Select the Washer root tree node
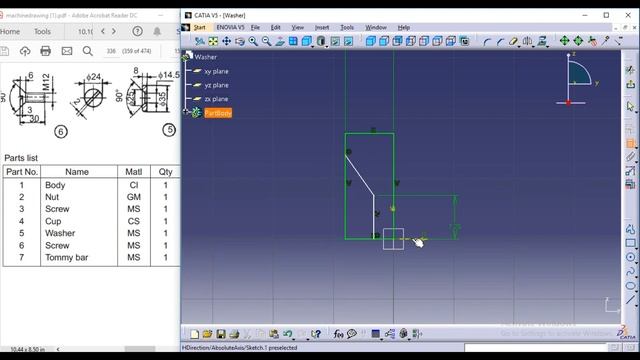Screen dimensions: 640x360 205,57
